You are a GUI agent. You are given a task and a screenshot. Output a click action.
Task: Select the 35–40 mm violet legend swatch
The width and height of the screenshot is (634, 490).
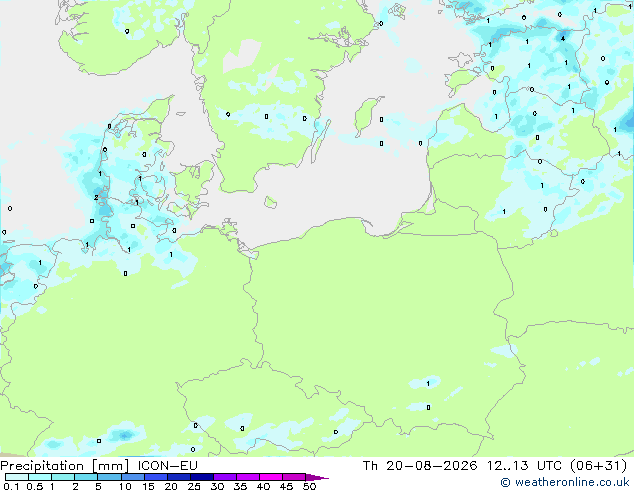[247, 477]
